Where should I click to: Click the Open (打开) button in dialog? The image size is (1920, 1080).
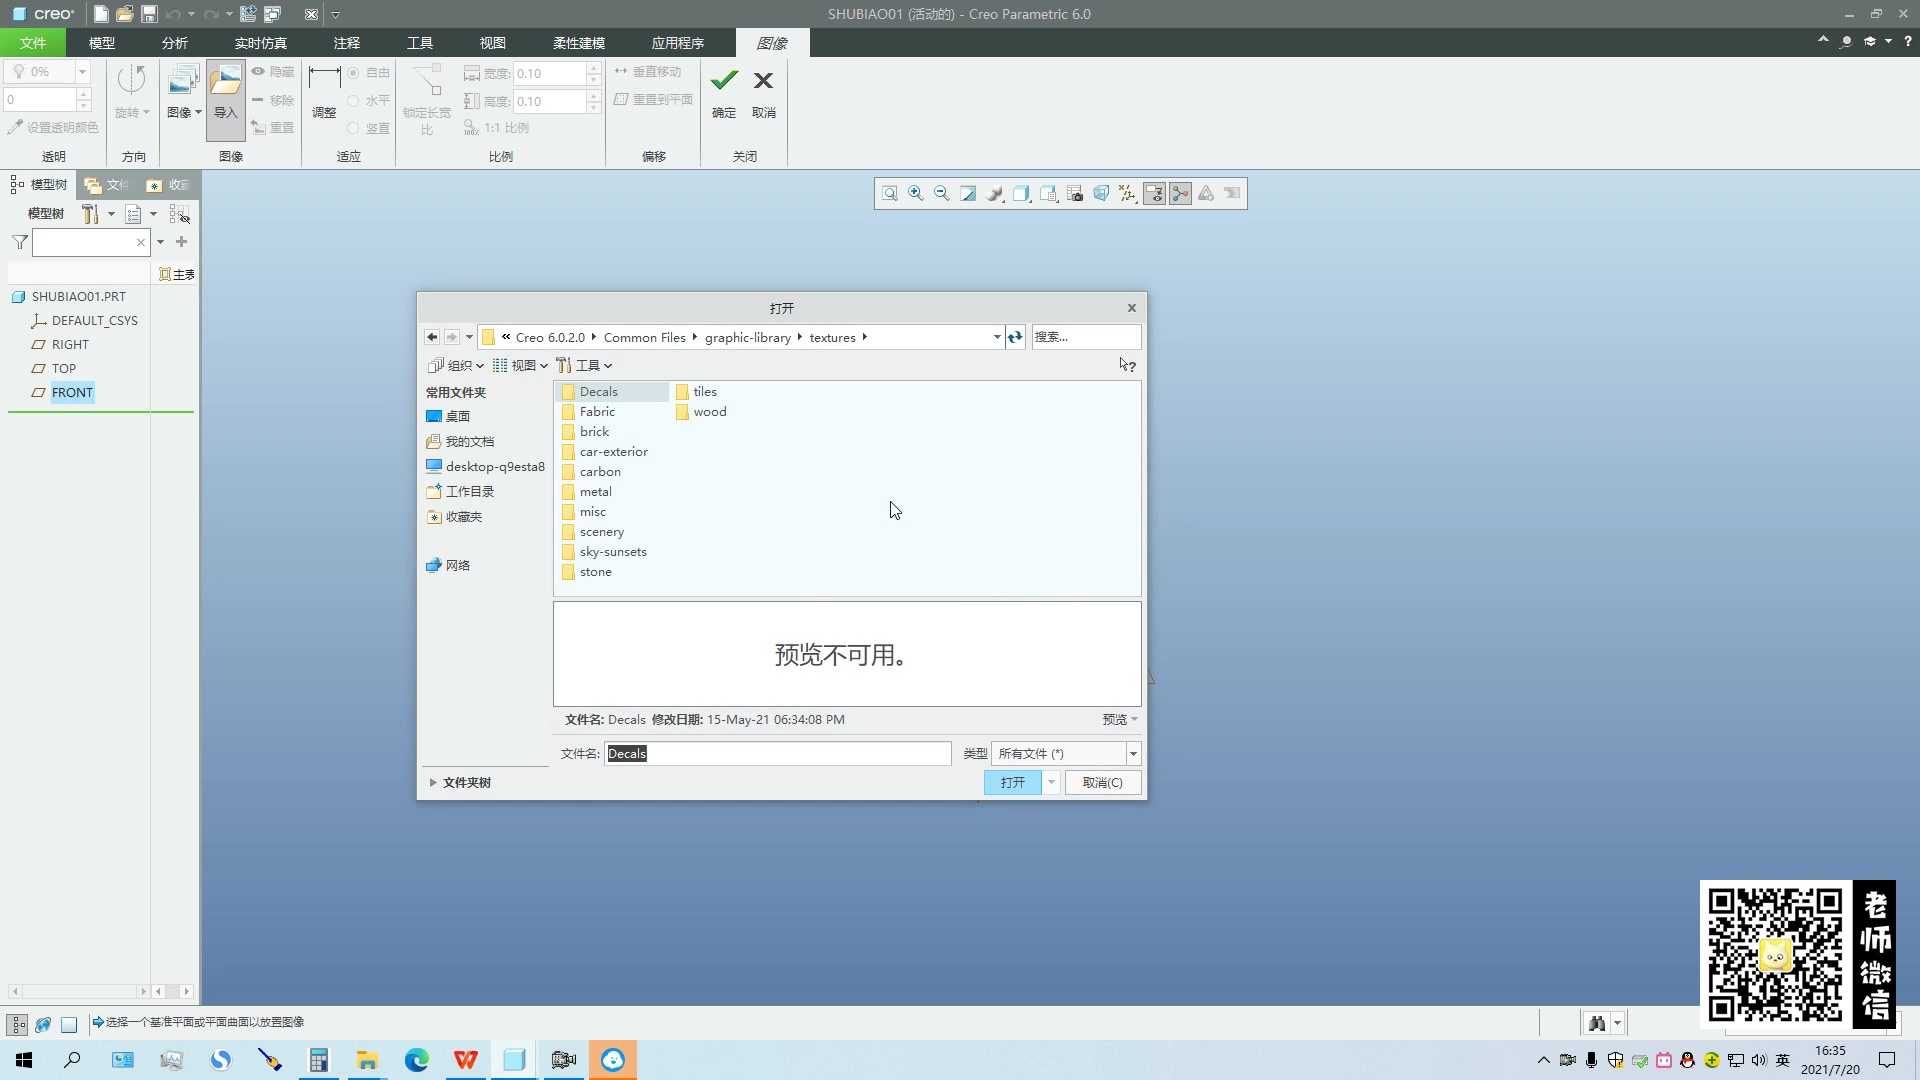click(1012, 783)
